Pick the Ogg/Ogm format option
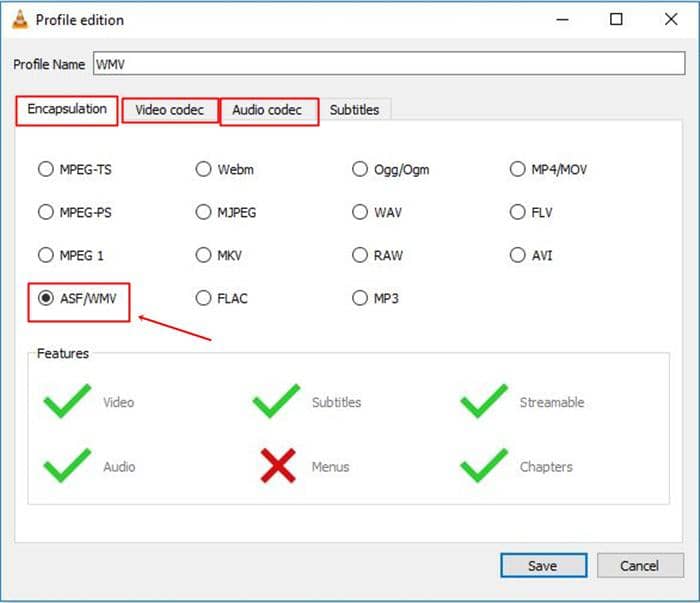The image size is (700, 603). (360, 169)
